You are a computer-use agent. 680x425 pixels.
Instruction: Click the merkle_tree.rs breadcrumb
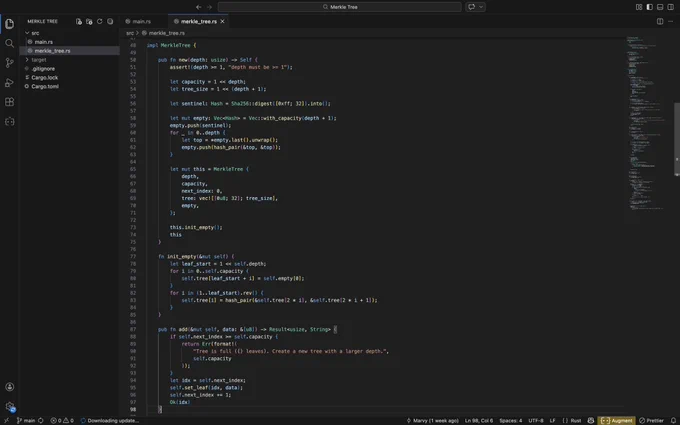(167, 33)
